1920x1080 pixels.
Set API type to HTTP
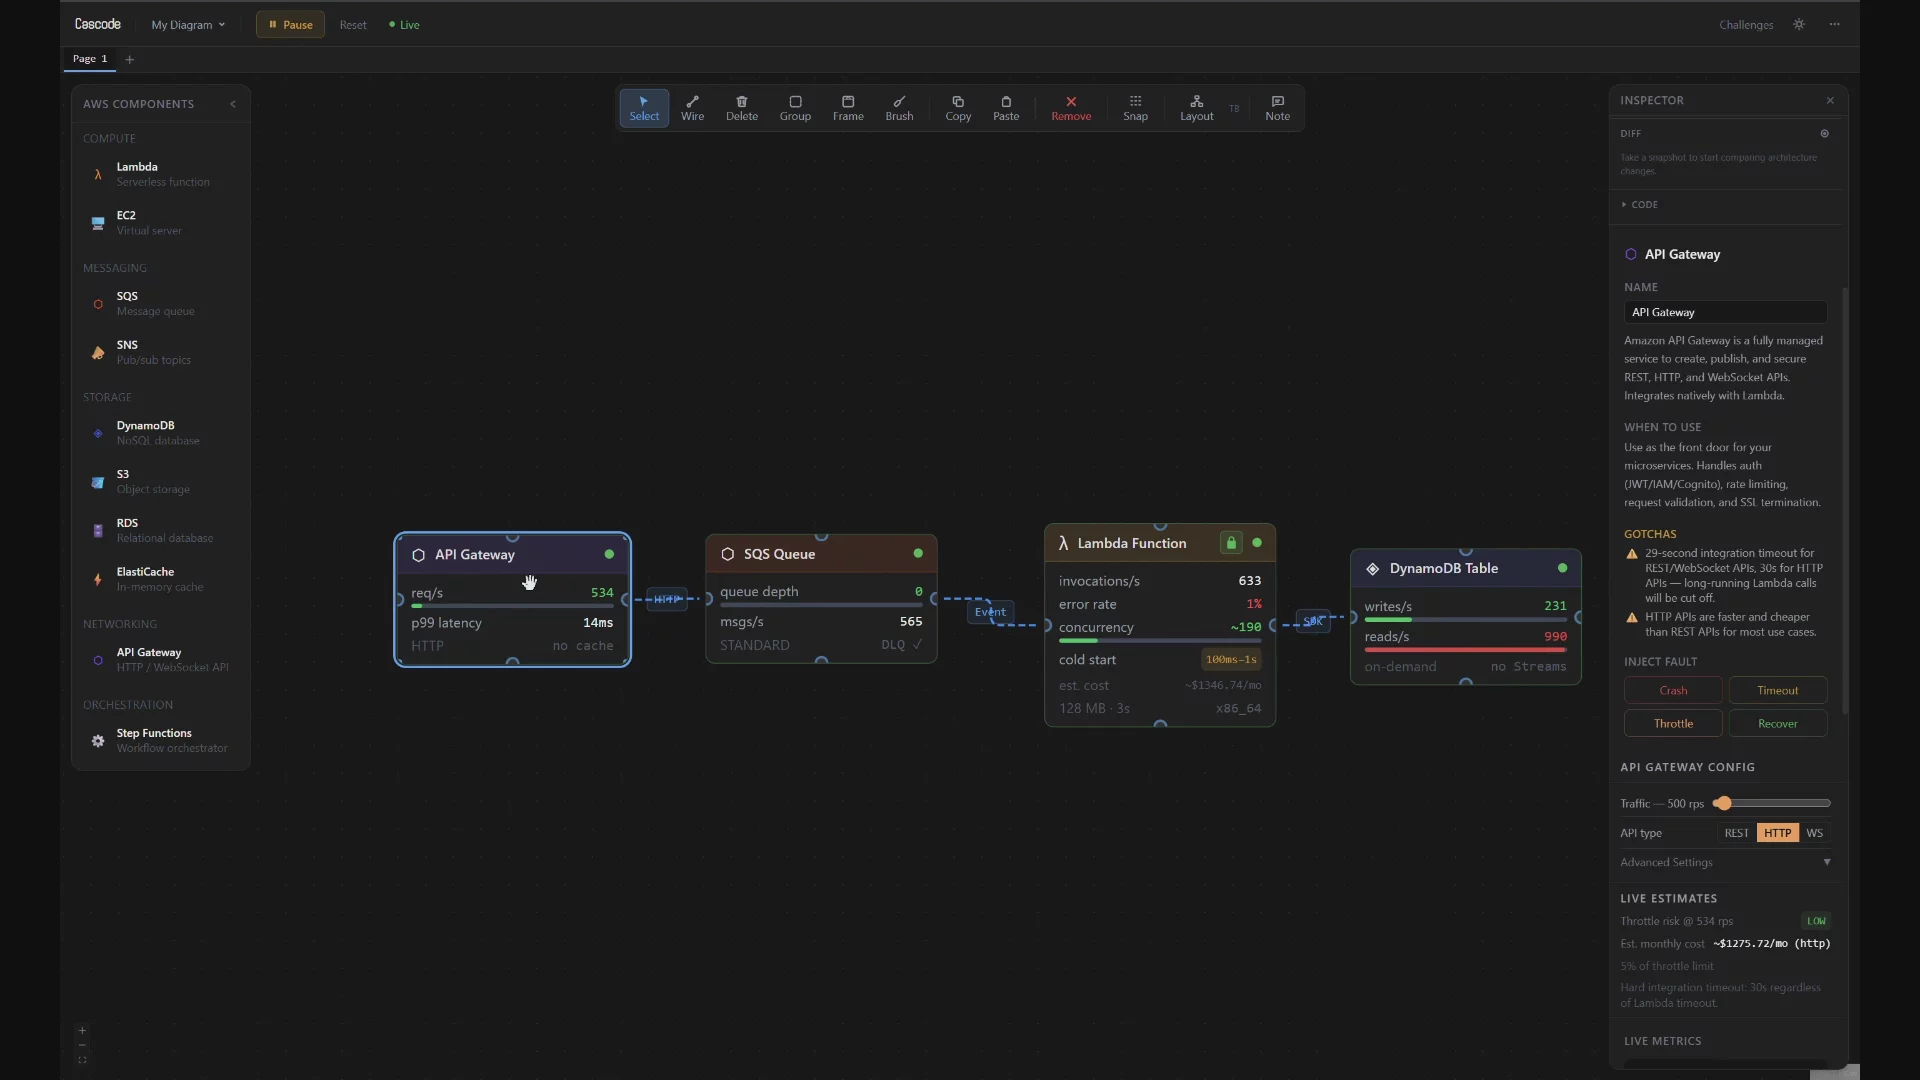[1777, 833]
